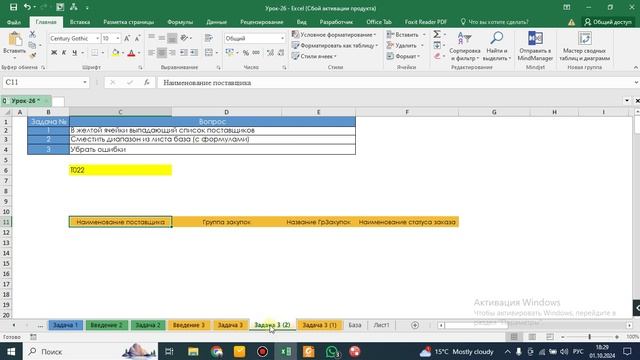Image resolution: width=640 pixels, height=360 pixels.
Task: Increase font size with larger A icon
Action: [x=127, y=38]
